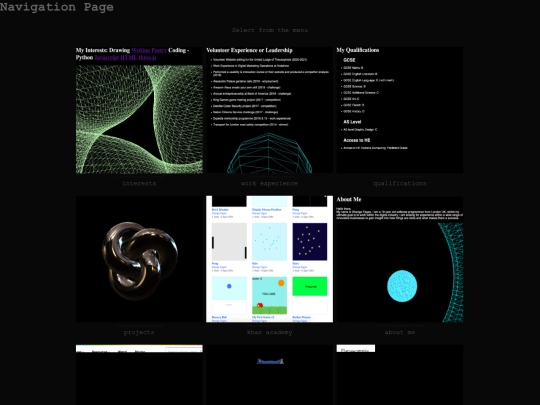Click the Display Mouse Position title link
Image resolution: width=540 pixels, height=405 pixels.
tap(267, 209)
